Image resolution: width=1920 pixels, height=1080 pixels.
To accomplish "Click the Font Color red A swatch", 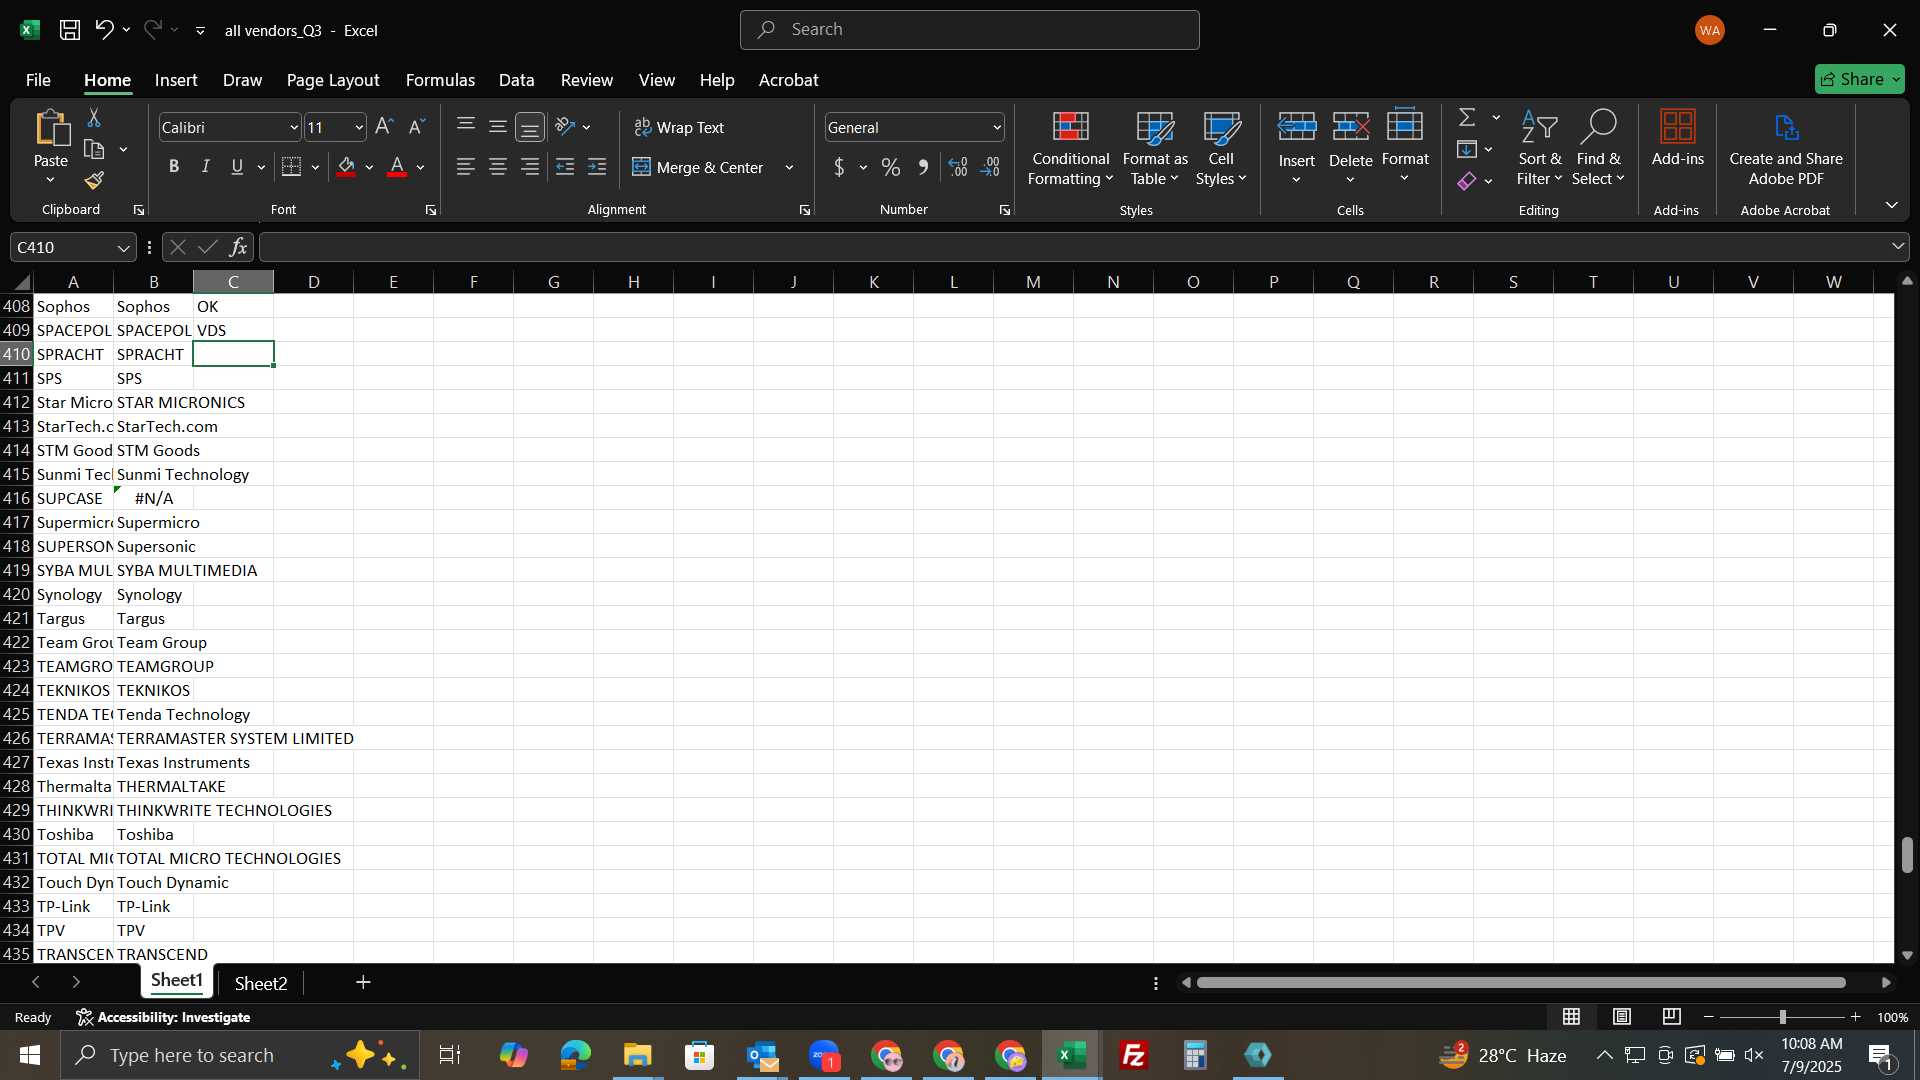I will [397, 167].
